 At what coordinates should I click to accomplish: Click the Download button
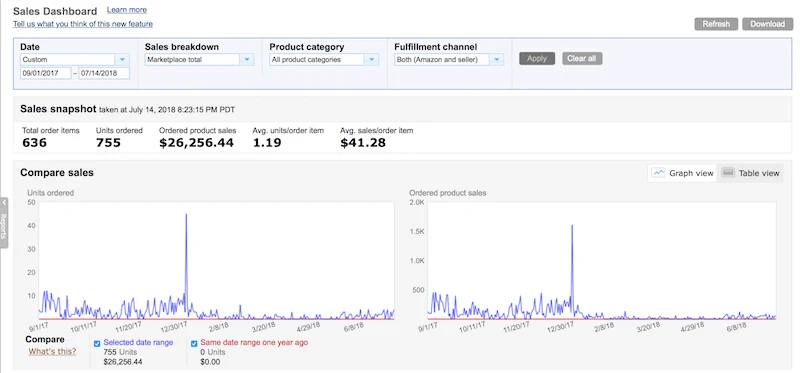click(767, 24)
